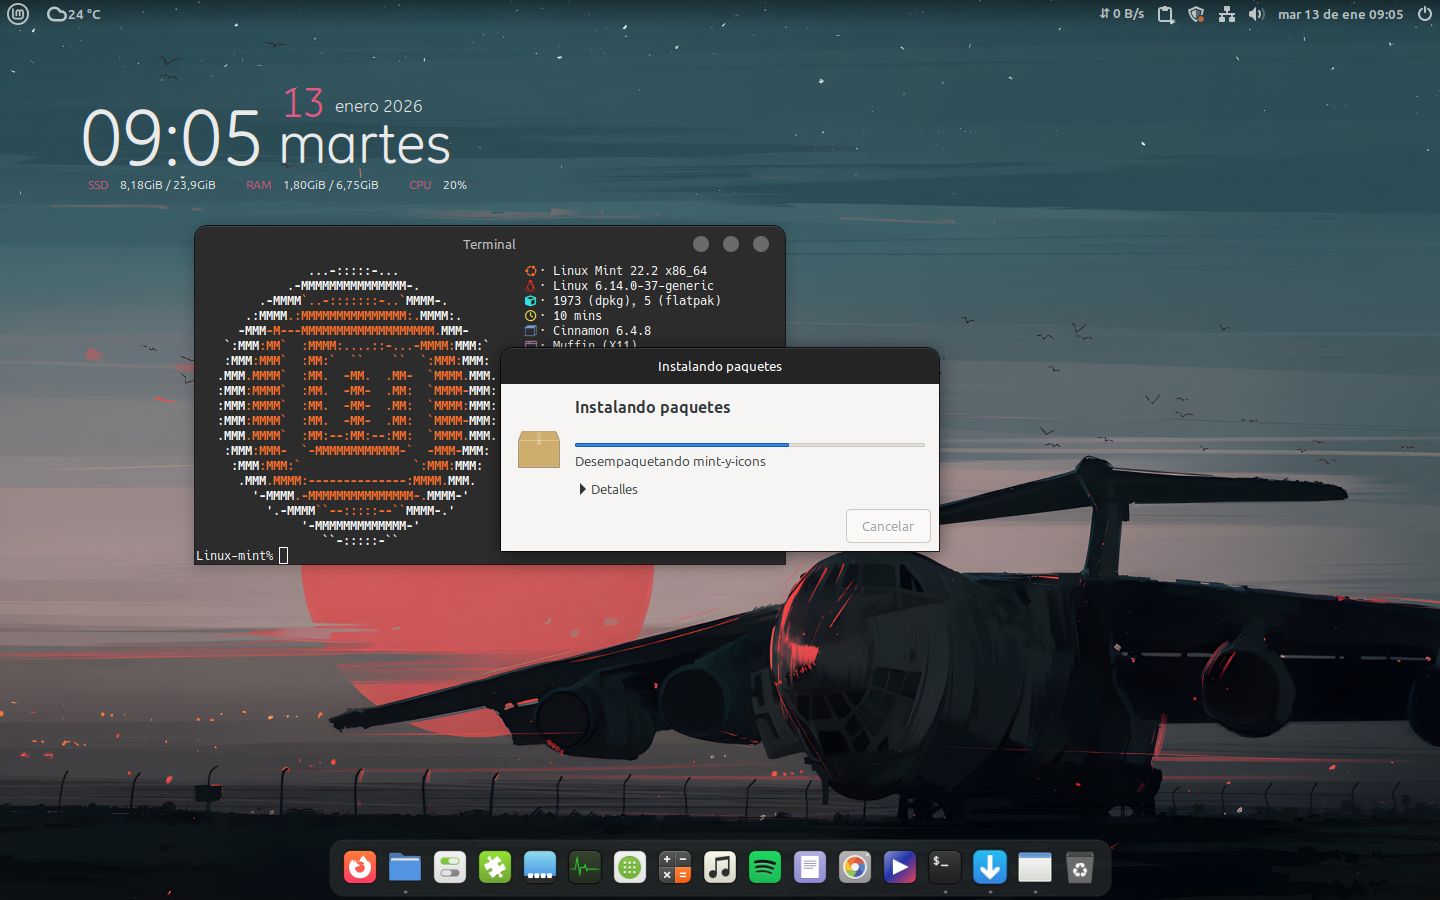Click the RAM 1,80GiB usage readout

click(312, 185)
